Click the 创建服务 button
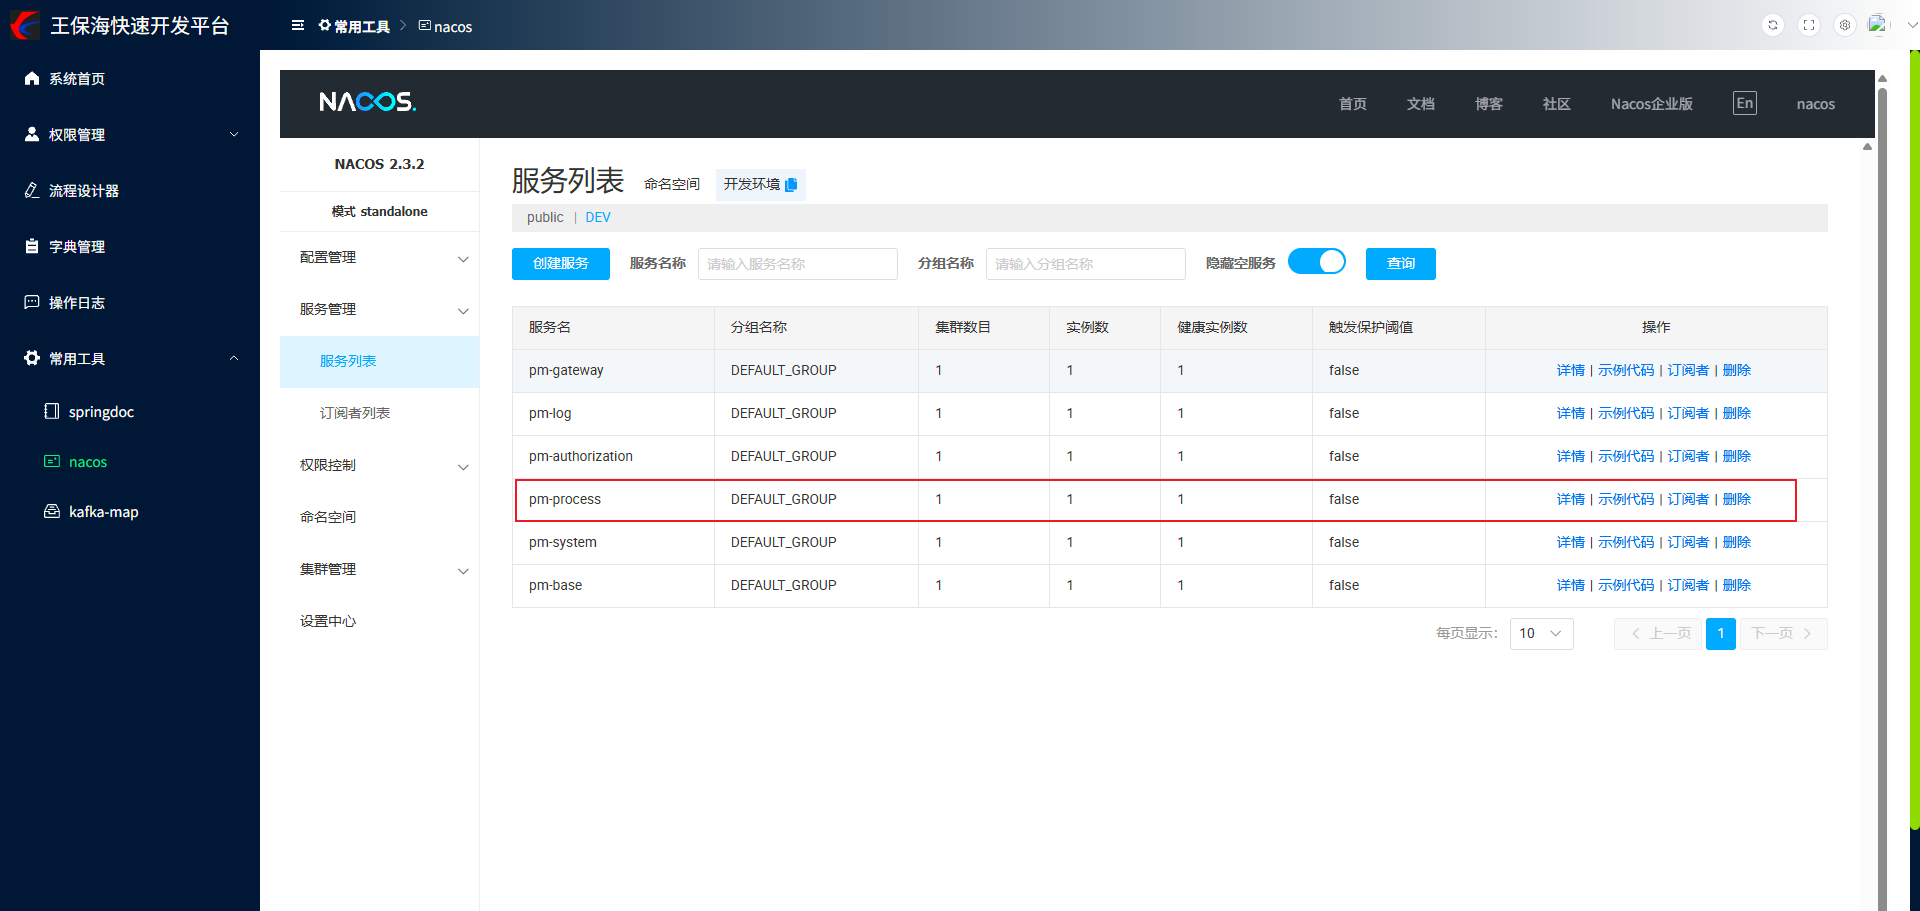This screenshot has width=1920, height=911. coord(561,263)
